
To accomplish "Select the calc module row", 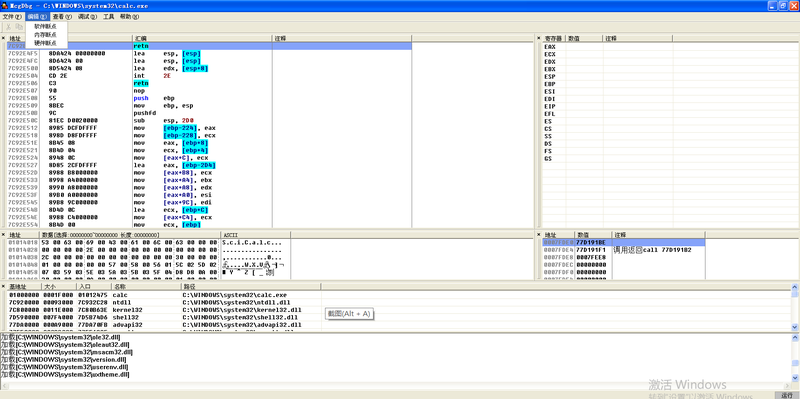I will tap(164, 295).
